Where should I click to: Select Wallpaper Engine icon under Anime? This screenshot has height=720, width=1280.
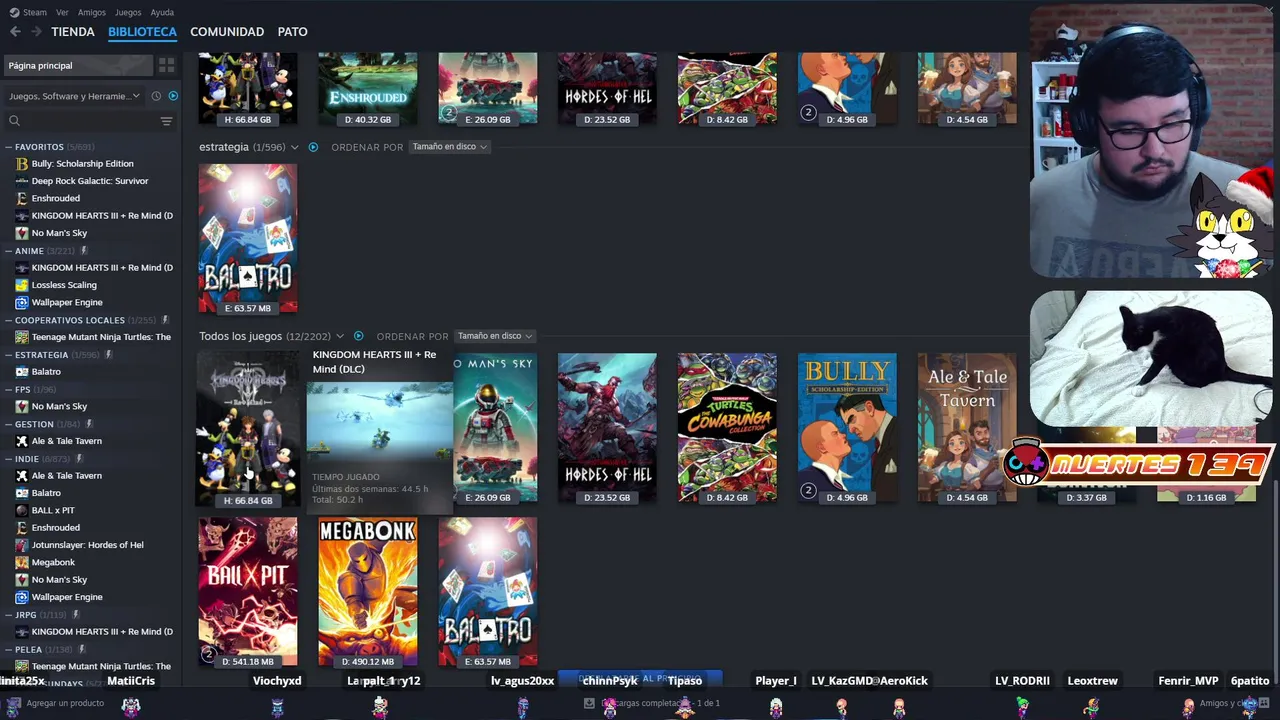22,302
